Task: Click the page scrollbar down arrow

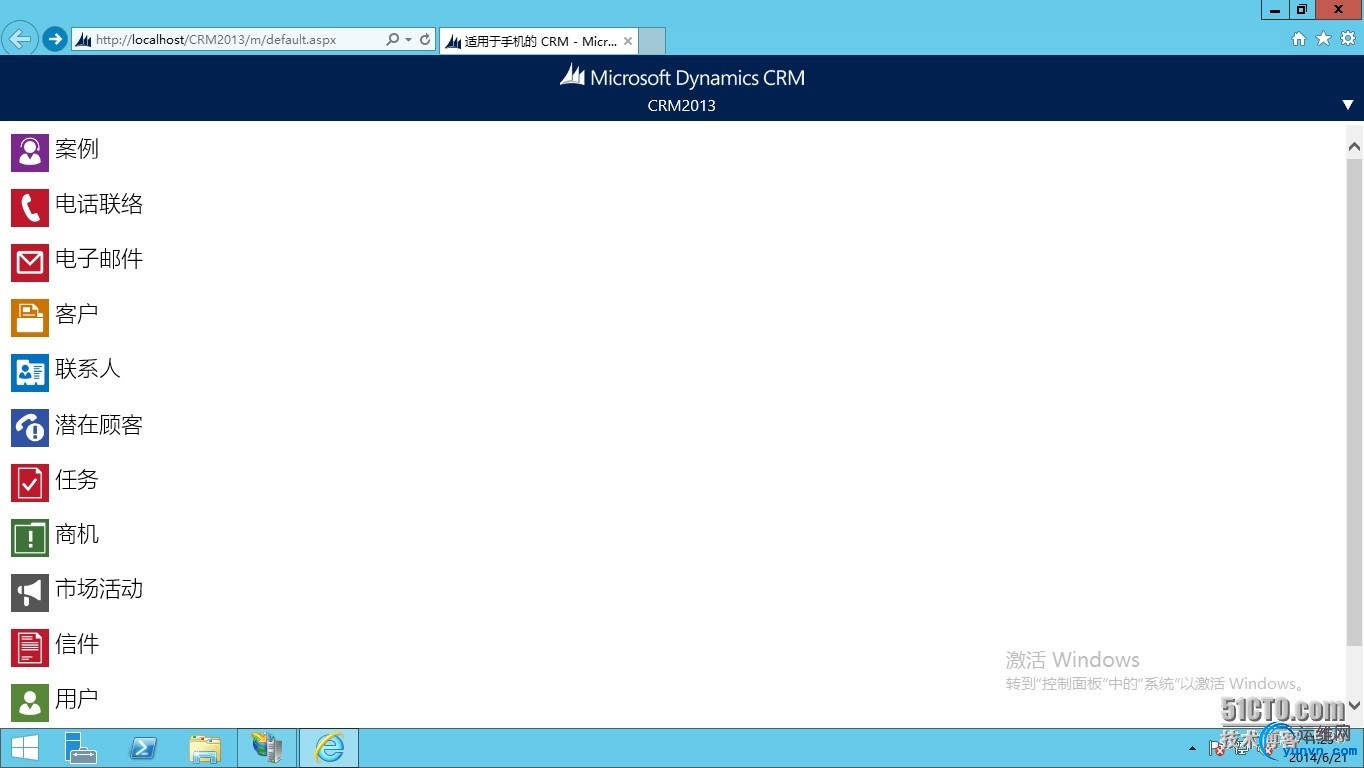Action: 1355,705
